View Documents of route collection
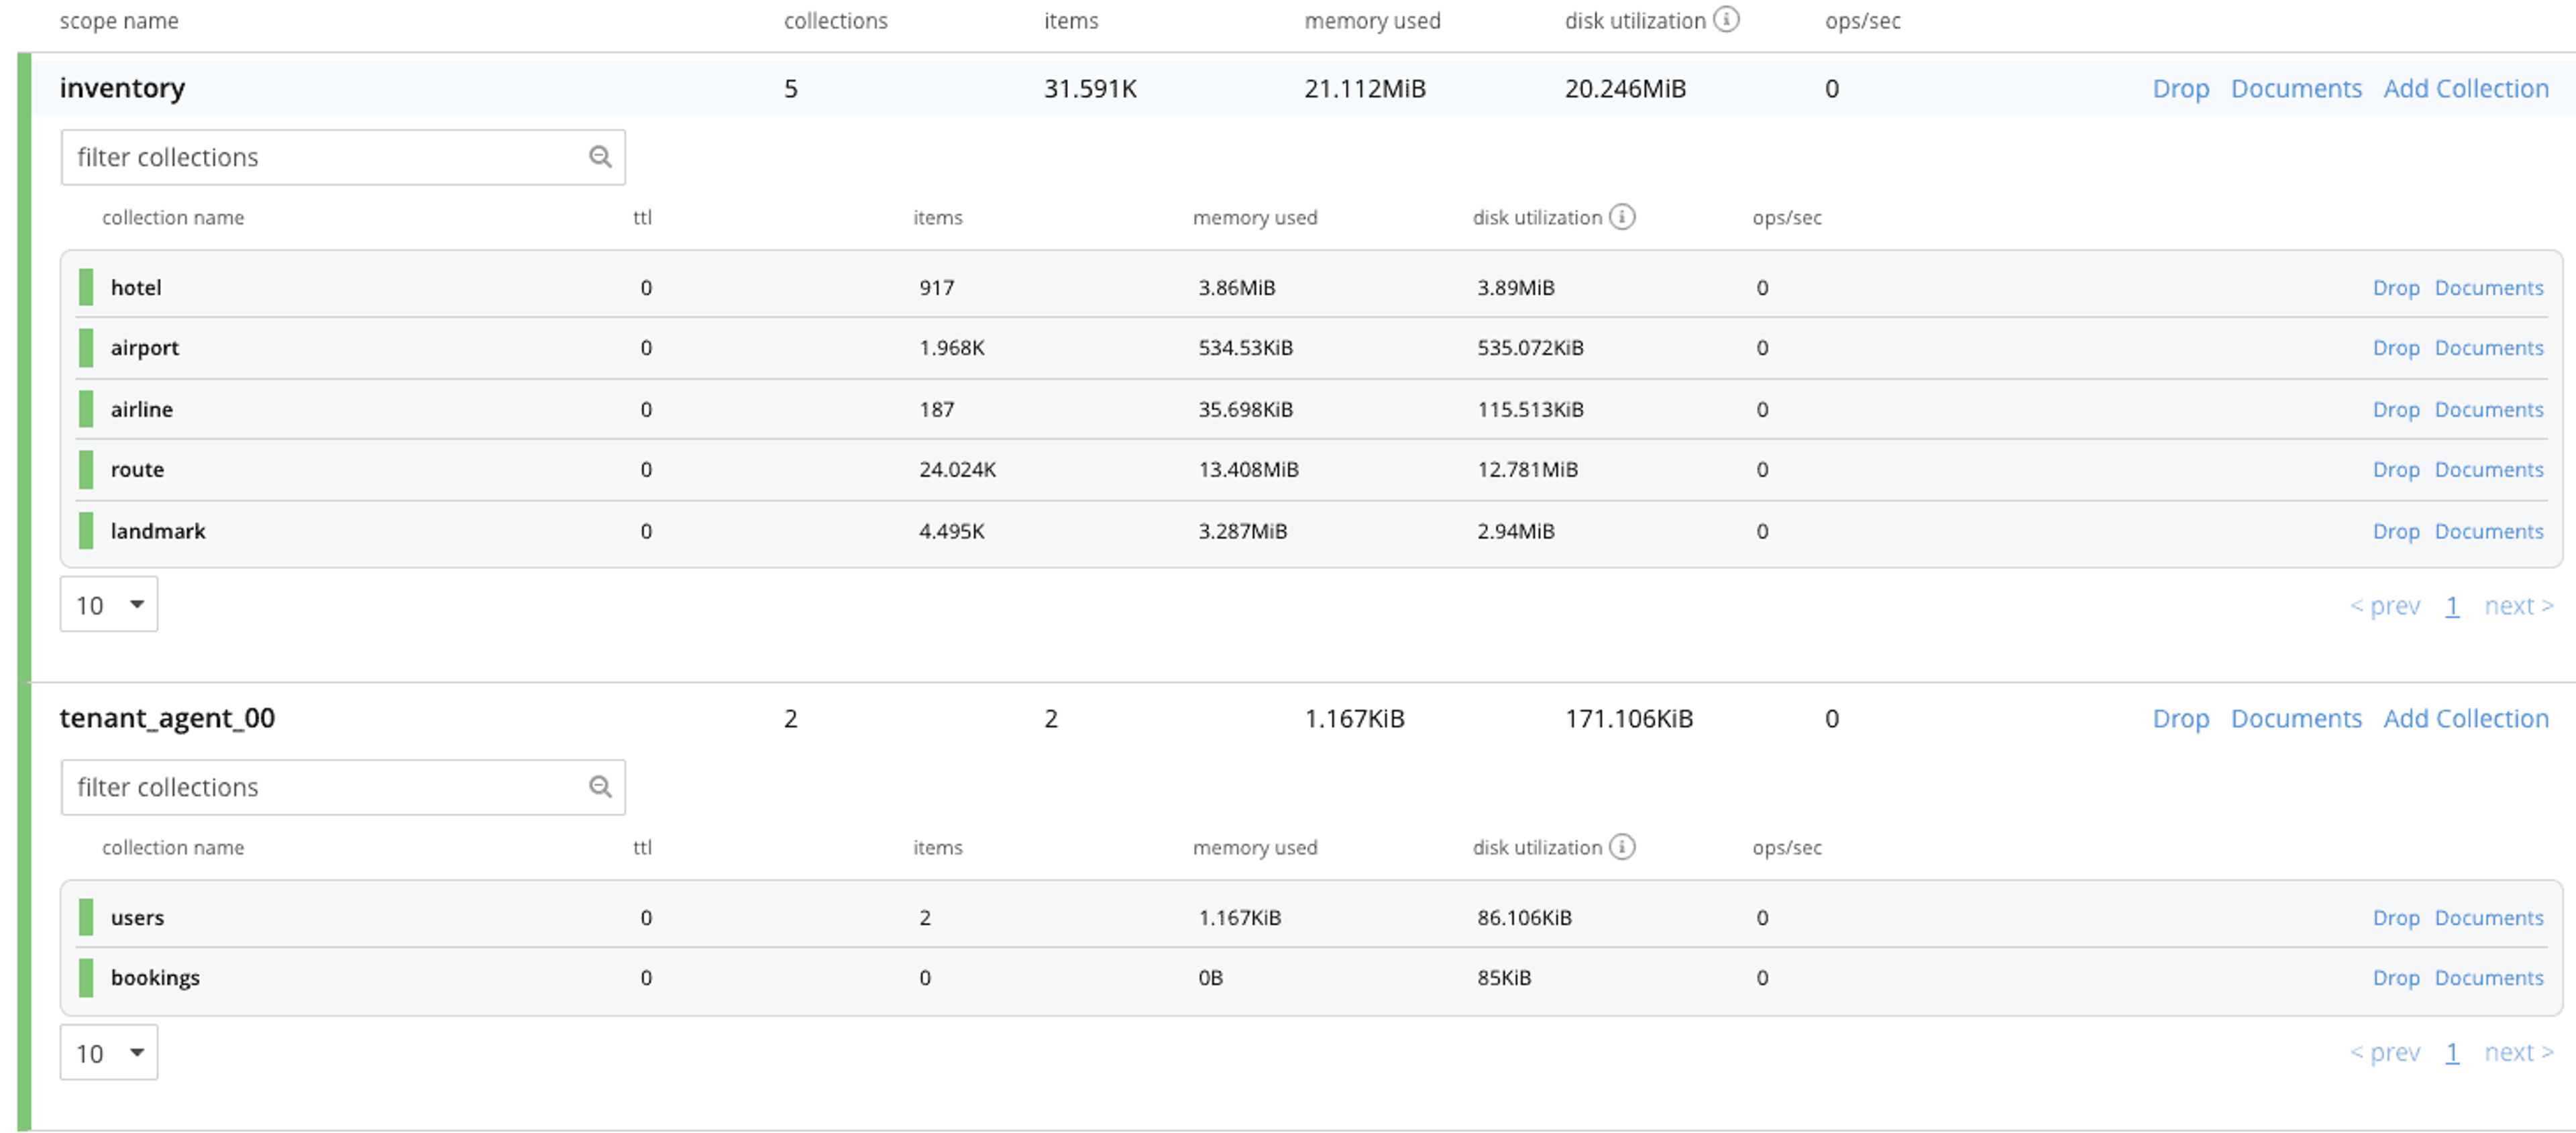Screen dimensions: 2576x1133 point(2489,470)
